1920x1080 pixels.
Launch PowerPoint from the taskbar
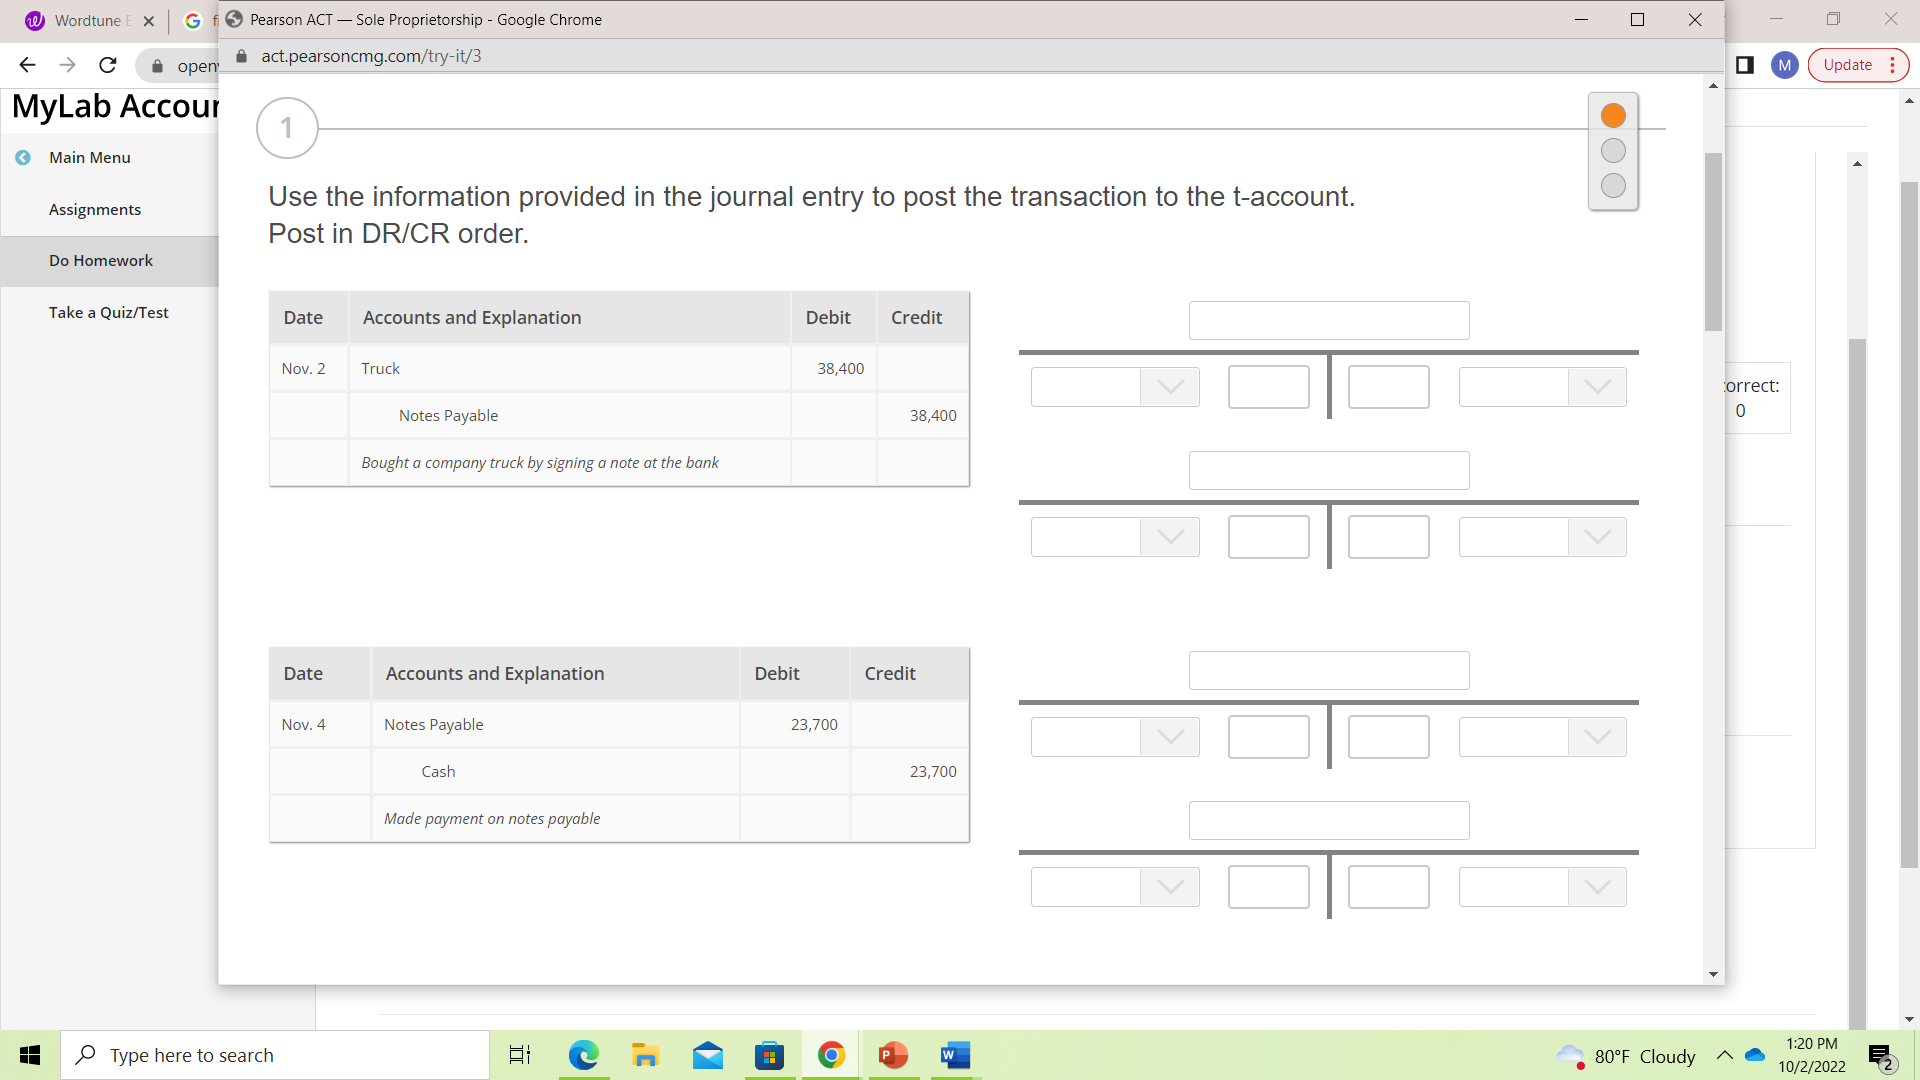(892, 1055)
